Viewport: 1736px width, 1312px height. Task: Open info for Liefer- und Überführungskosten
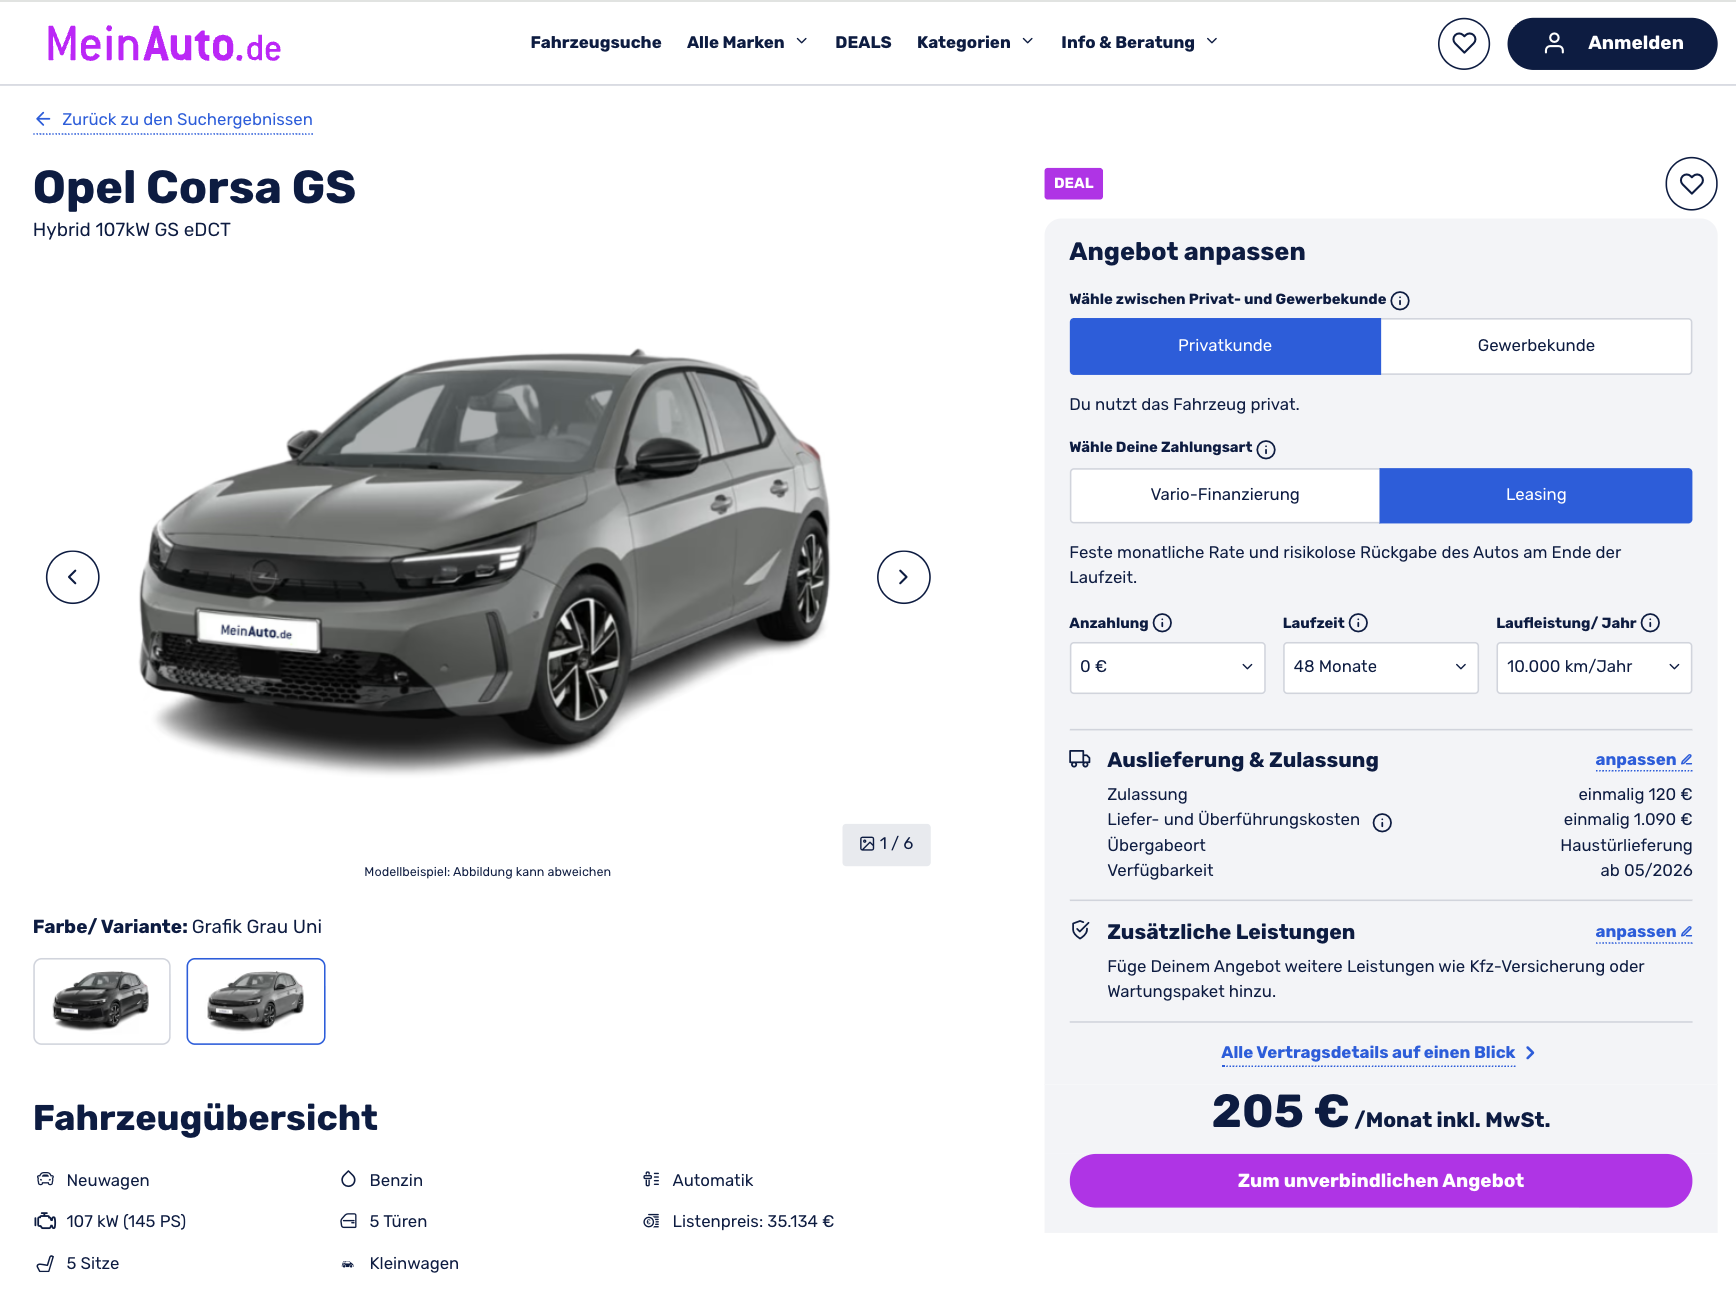[1382, 822]
